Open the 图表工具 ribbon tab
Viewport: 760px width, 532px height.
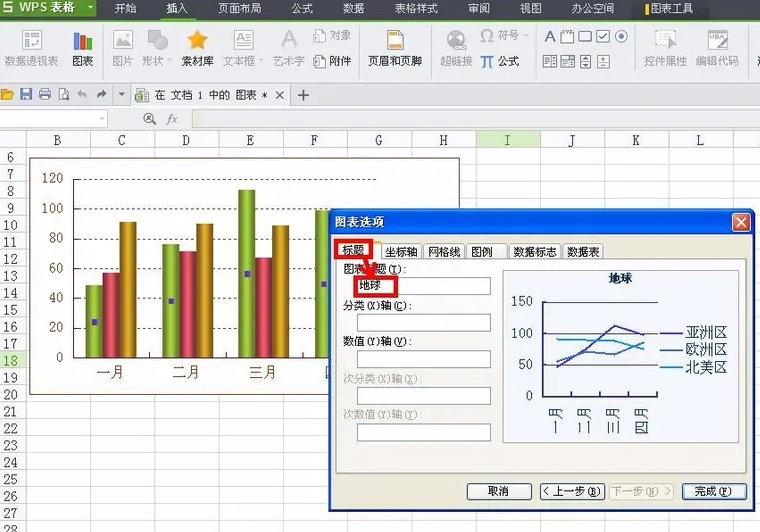(669, 8)
